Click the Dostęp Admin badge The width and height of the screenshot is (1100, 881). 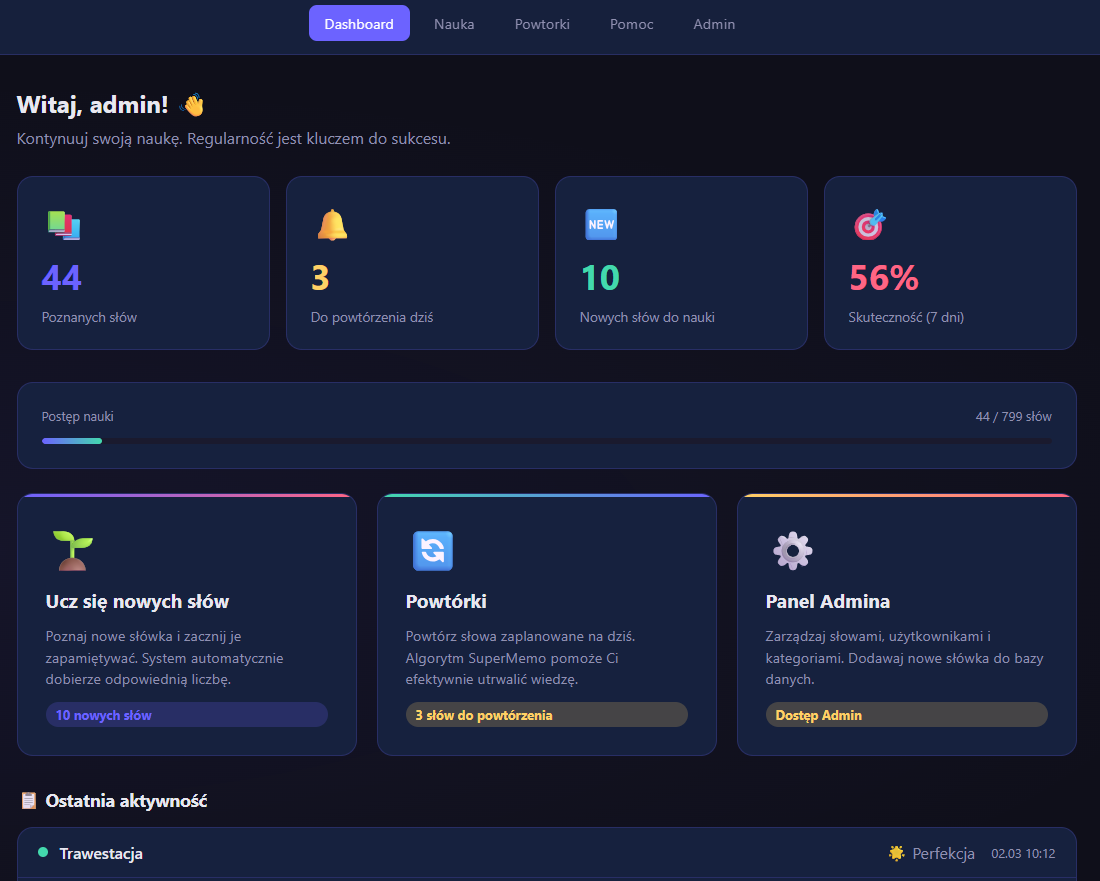906,715
